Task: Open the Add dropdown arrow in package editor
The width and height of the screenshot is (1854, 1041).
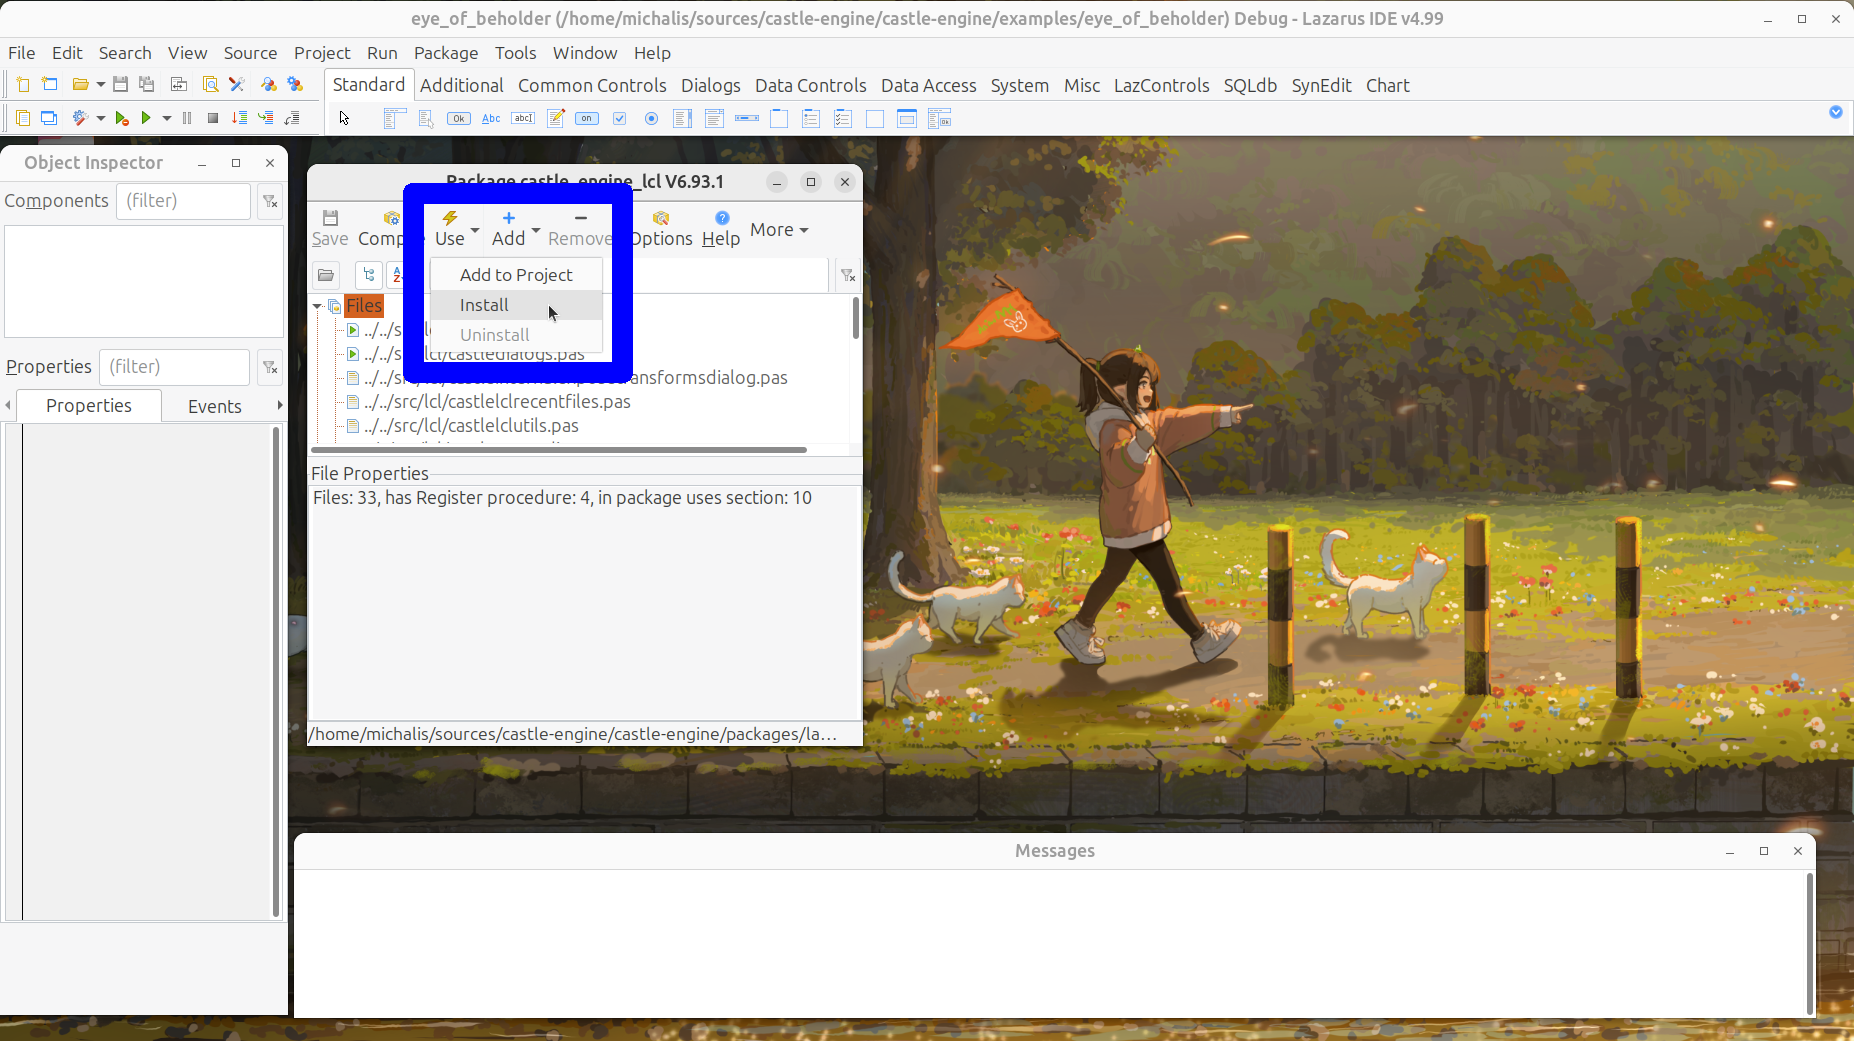Action: click(536, 230)
